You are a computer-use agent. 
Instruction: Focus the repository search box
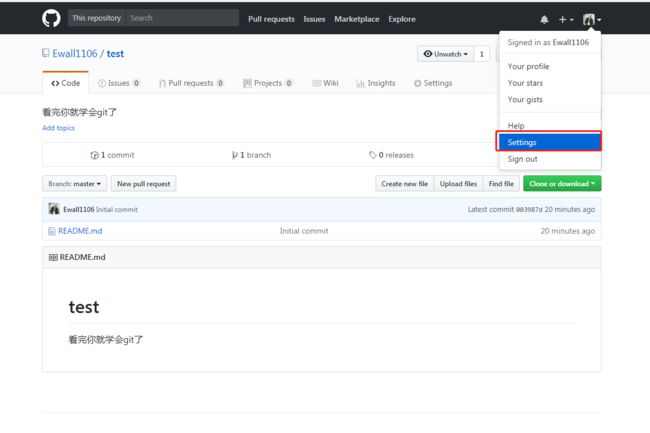182,18
